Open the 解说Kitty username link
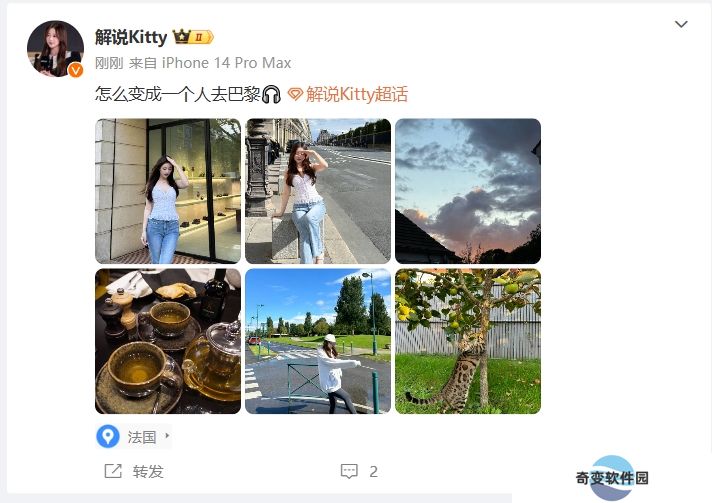The height and width of the screenshot is (503, 712). 131,37
